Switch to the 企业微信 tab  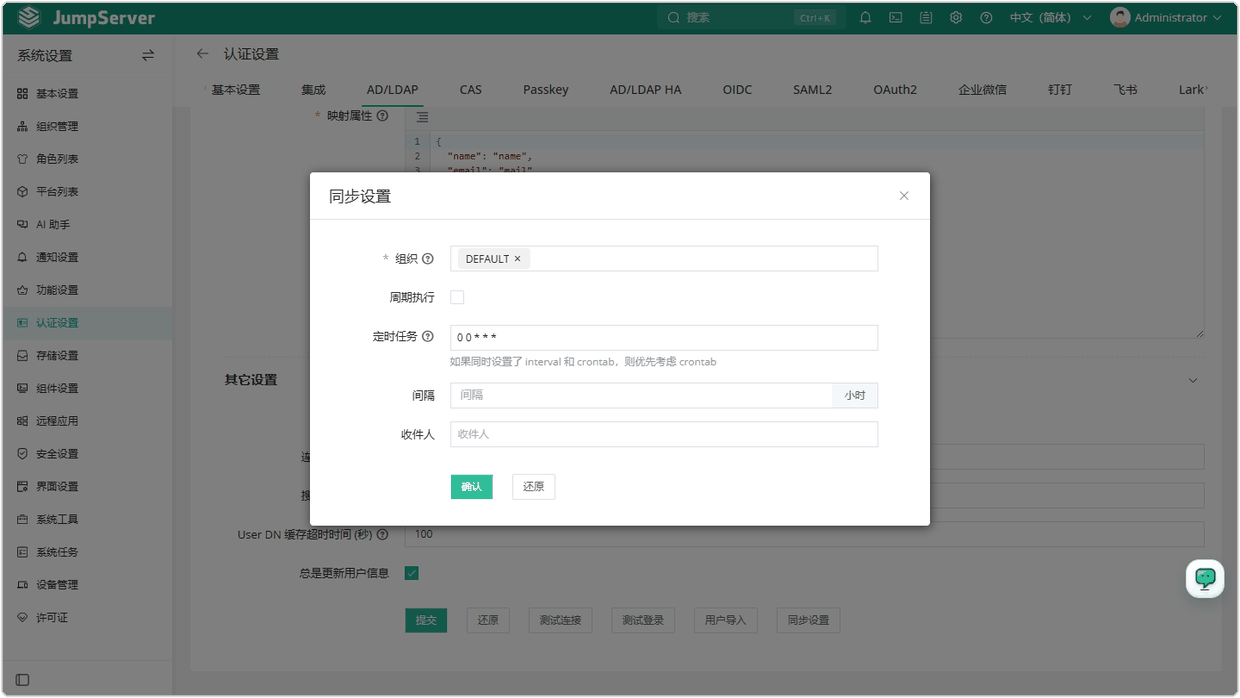982,90
